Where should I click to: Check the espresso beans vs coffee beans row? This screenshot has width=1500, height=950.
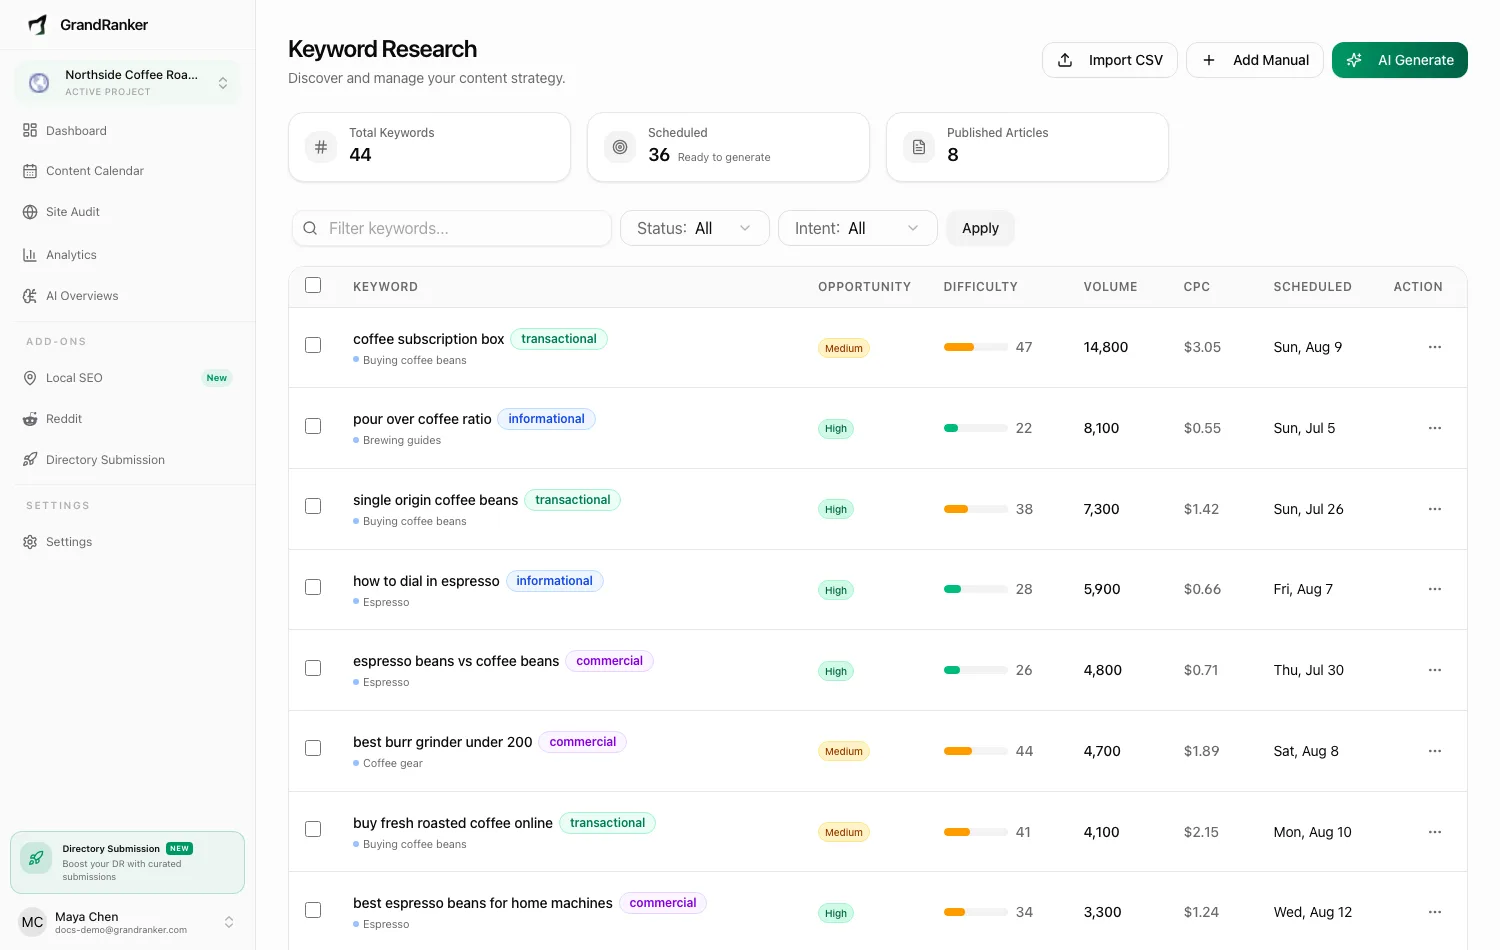coord(313,668)
